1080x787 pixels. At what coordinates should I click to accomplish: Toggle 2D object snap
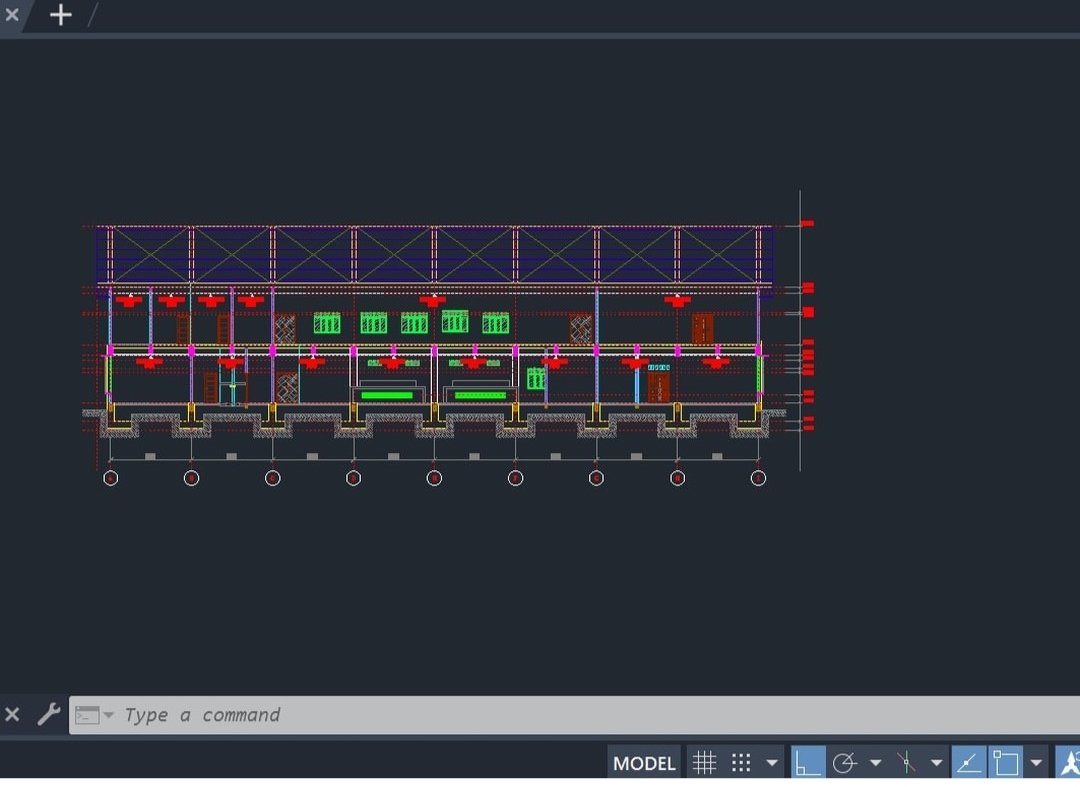click(x=1005, y=762)
